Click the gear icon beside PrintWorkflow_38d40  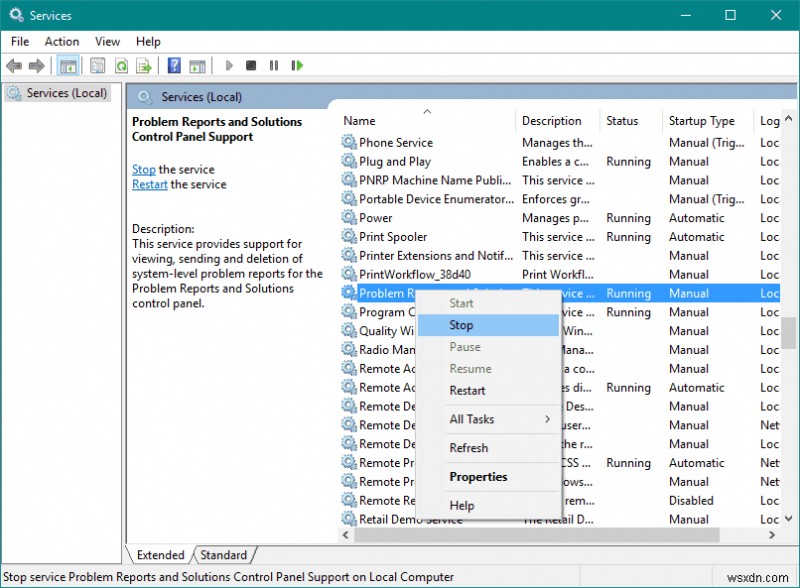click(x=349, y=274)
